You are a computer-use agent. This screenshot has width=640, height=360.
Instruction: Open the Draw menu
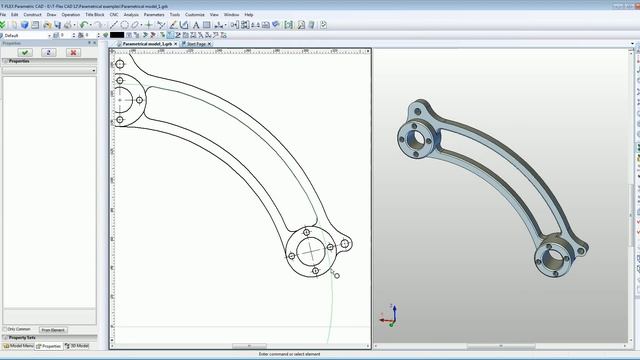point(51,14)
